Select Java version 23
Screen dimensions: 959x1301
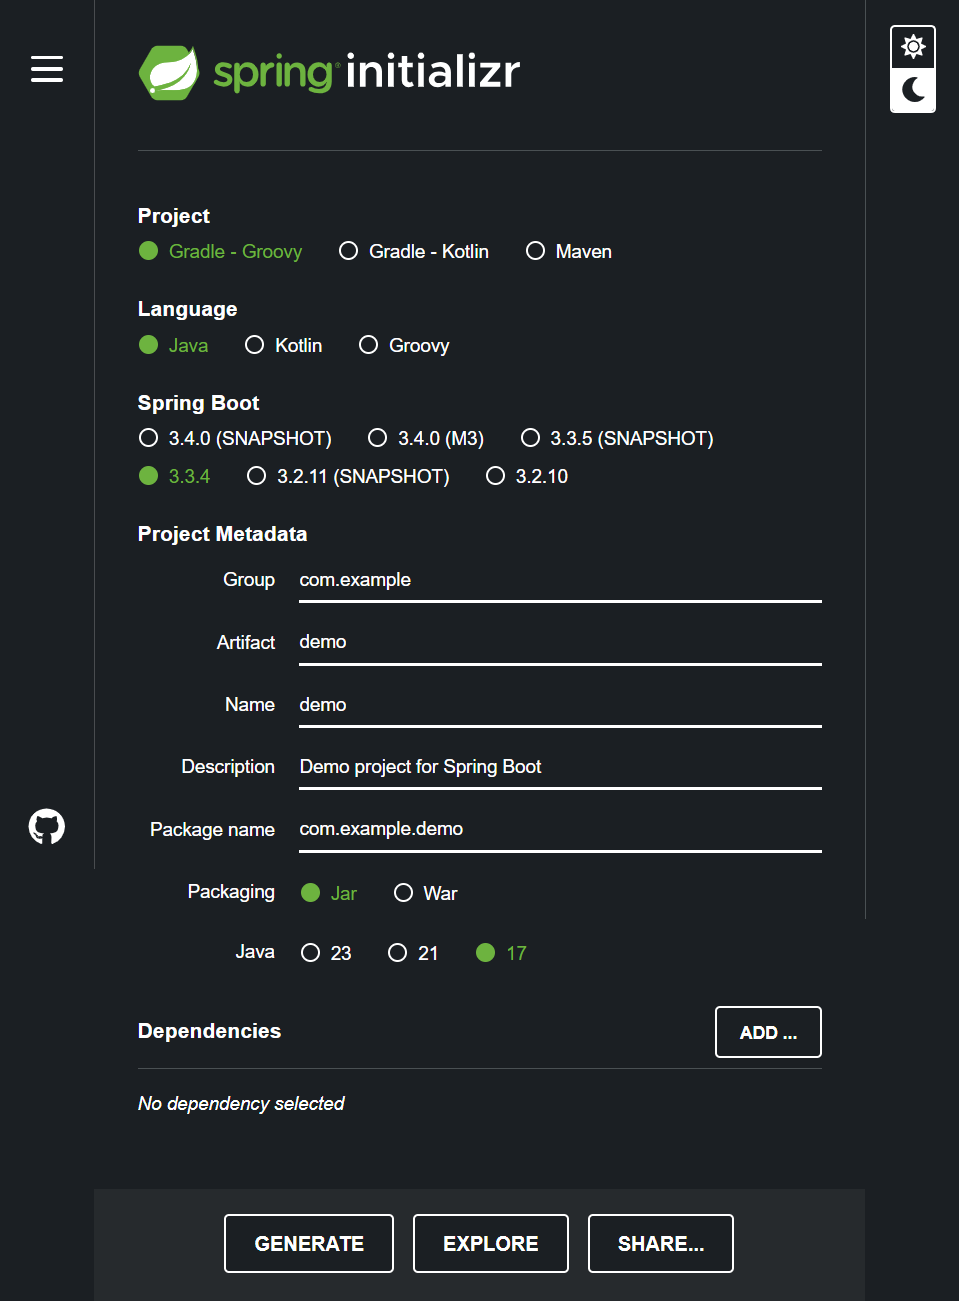[326, 953]
